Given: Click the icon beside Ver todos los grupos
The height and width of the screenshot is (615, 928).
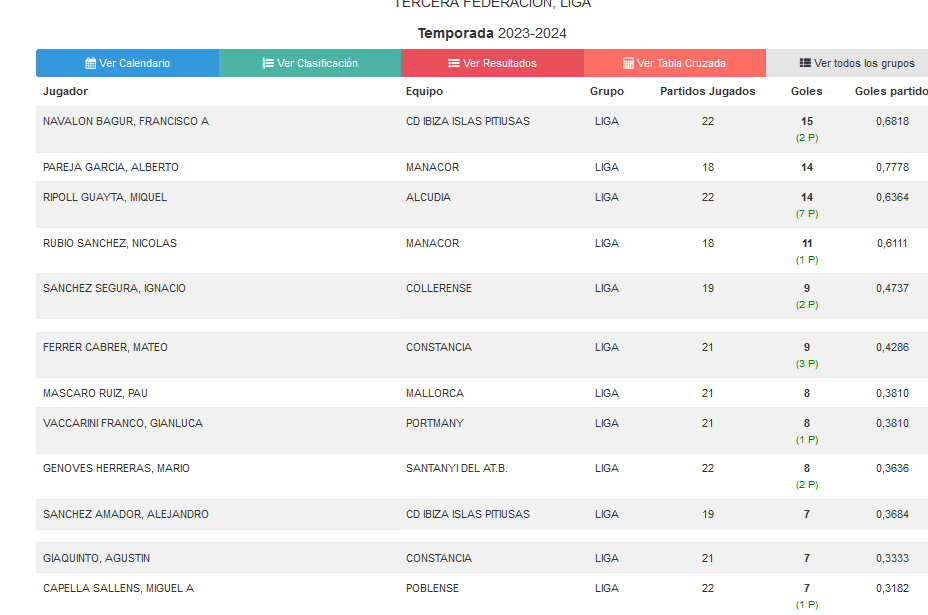Looking at the screenshot, I should tap(805, 63).
